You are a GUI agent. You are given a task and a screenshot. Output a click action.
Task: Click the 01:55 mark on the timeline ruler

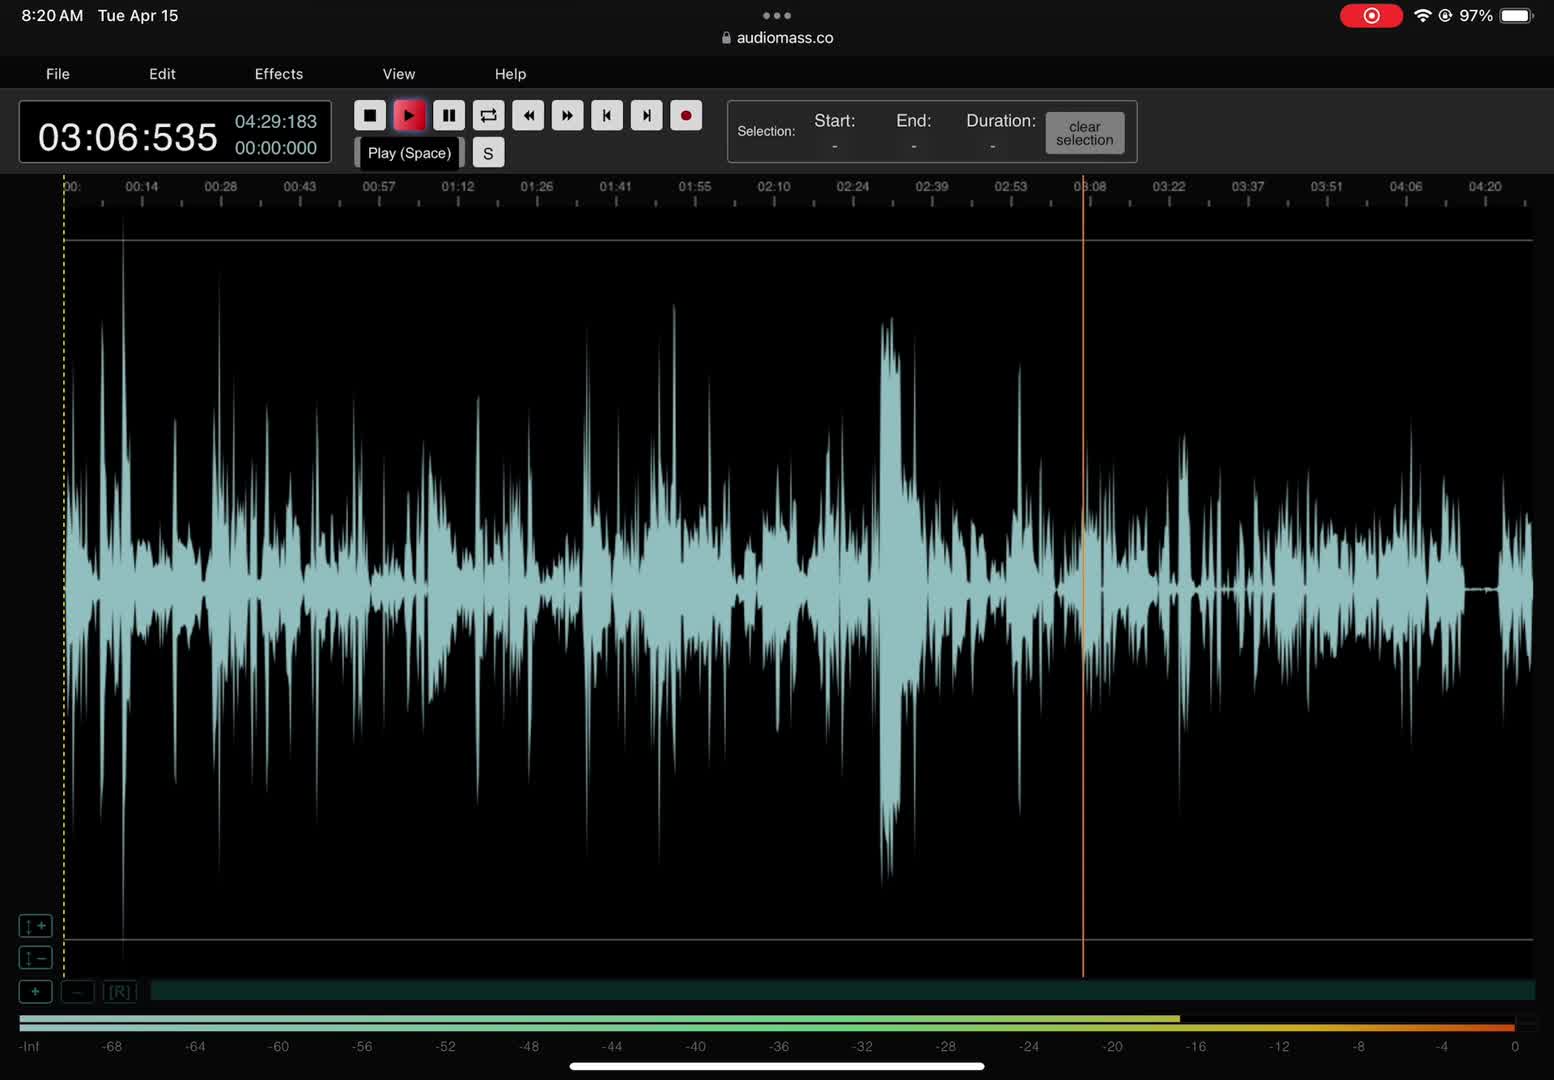tap(695, 190)
